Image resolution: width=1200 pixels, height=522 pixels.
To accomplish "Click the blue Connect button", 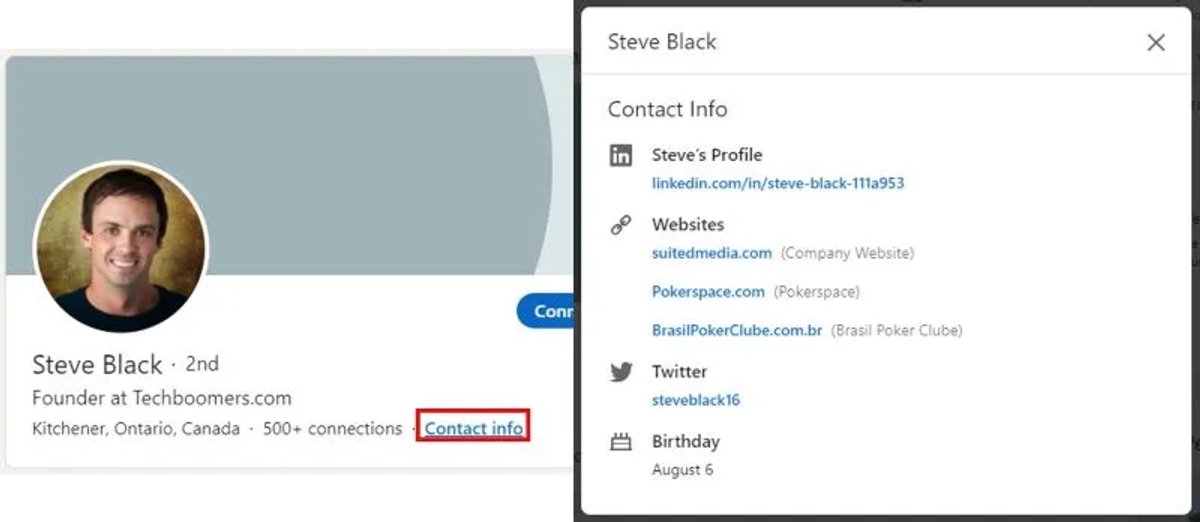I will (x=546, y=311).
